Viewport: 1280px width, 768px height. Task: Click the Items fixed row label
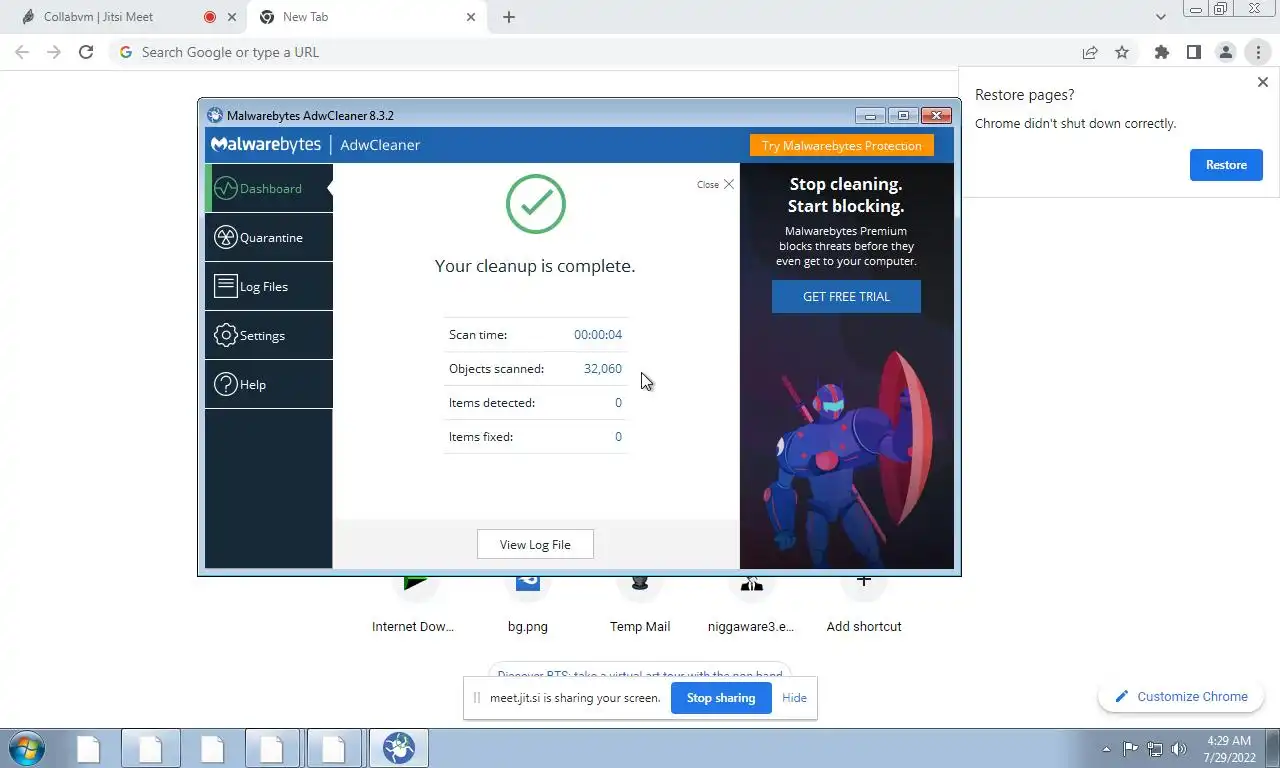[x=481, y=437]
